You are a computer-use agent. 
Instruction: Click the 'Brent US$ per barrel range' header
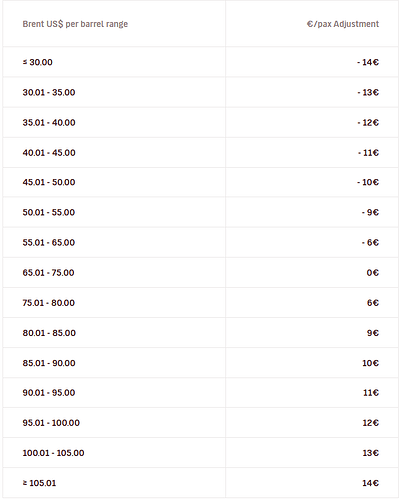75,24
